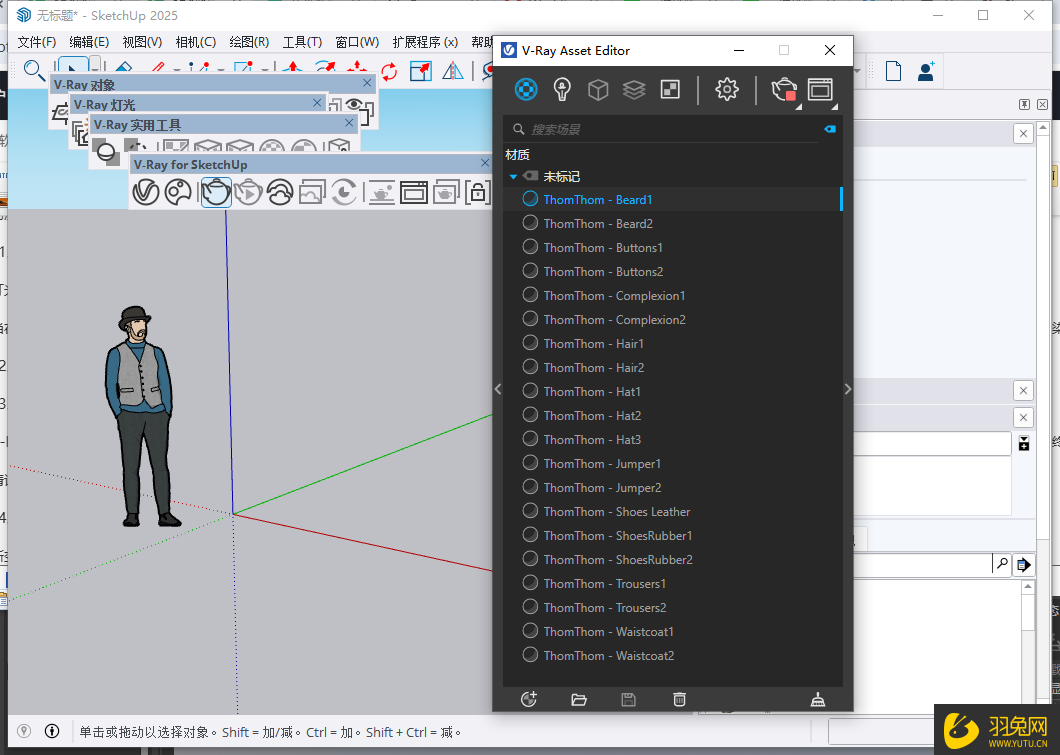
Task: Select ThomThom - Hat3 material
Action: coord(673,439)
